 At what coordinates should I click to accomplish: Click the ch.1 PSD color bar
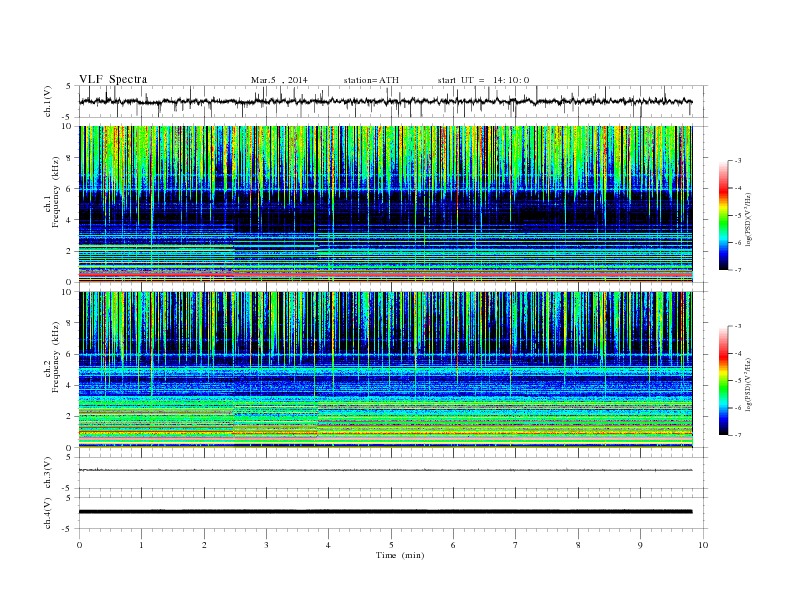pos(724,215)
